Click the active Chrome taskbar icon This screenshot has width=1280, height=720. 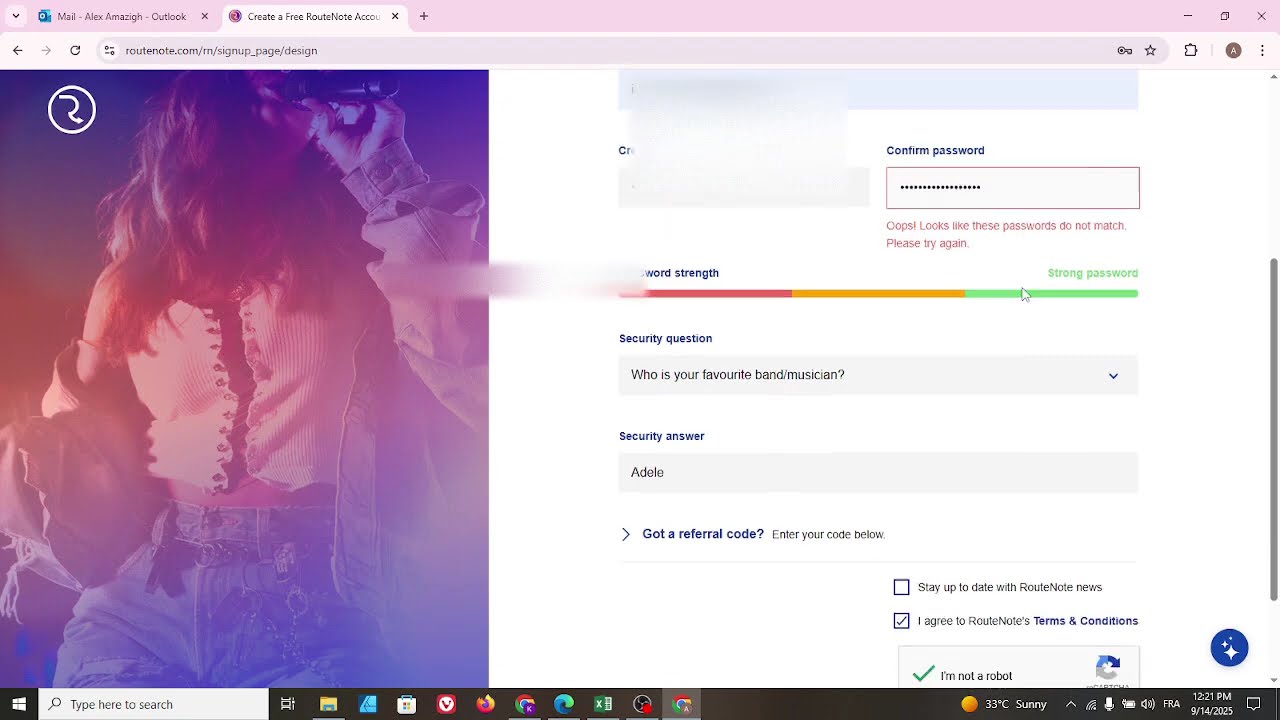click(x=682, y=704)
